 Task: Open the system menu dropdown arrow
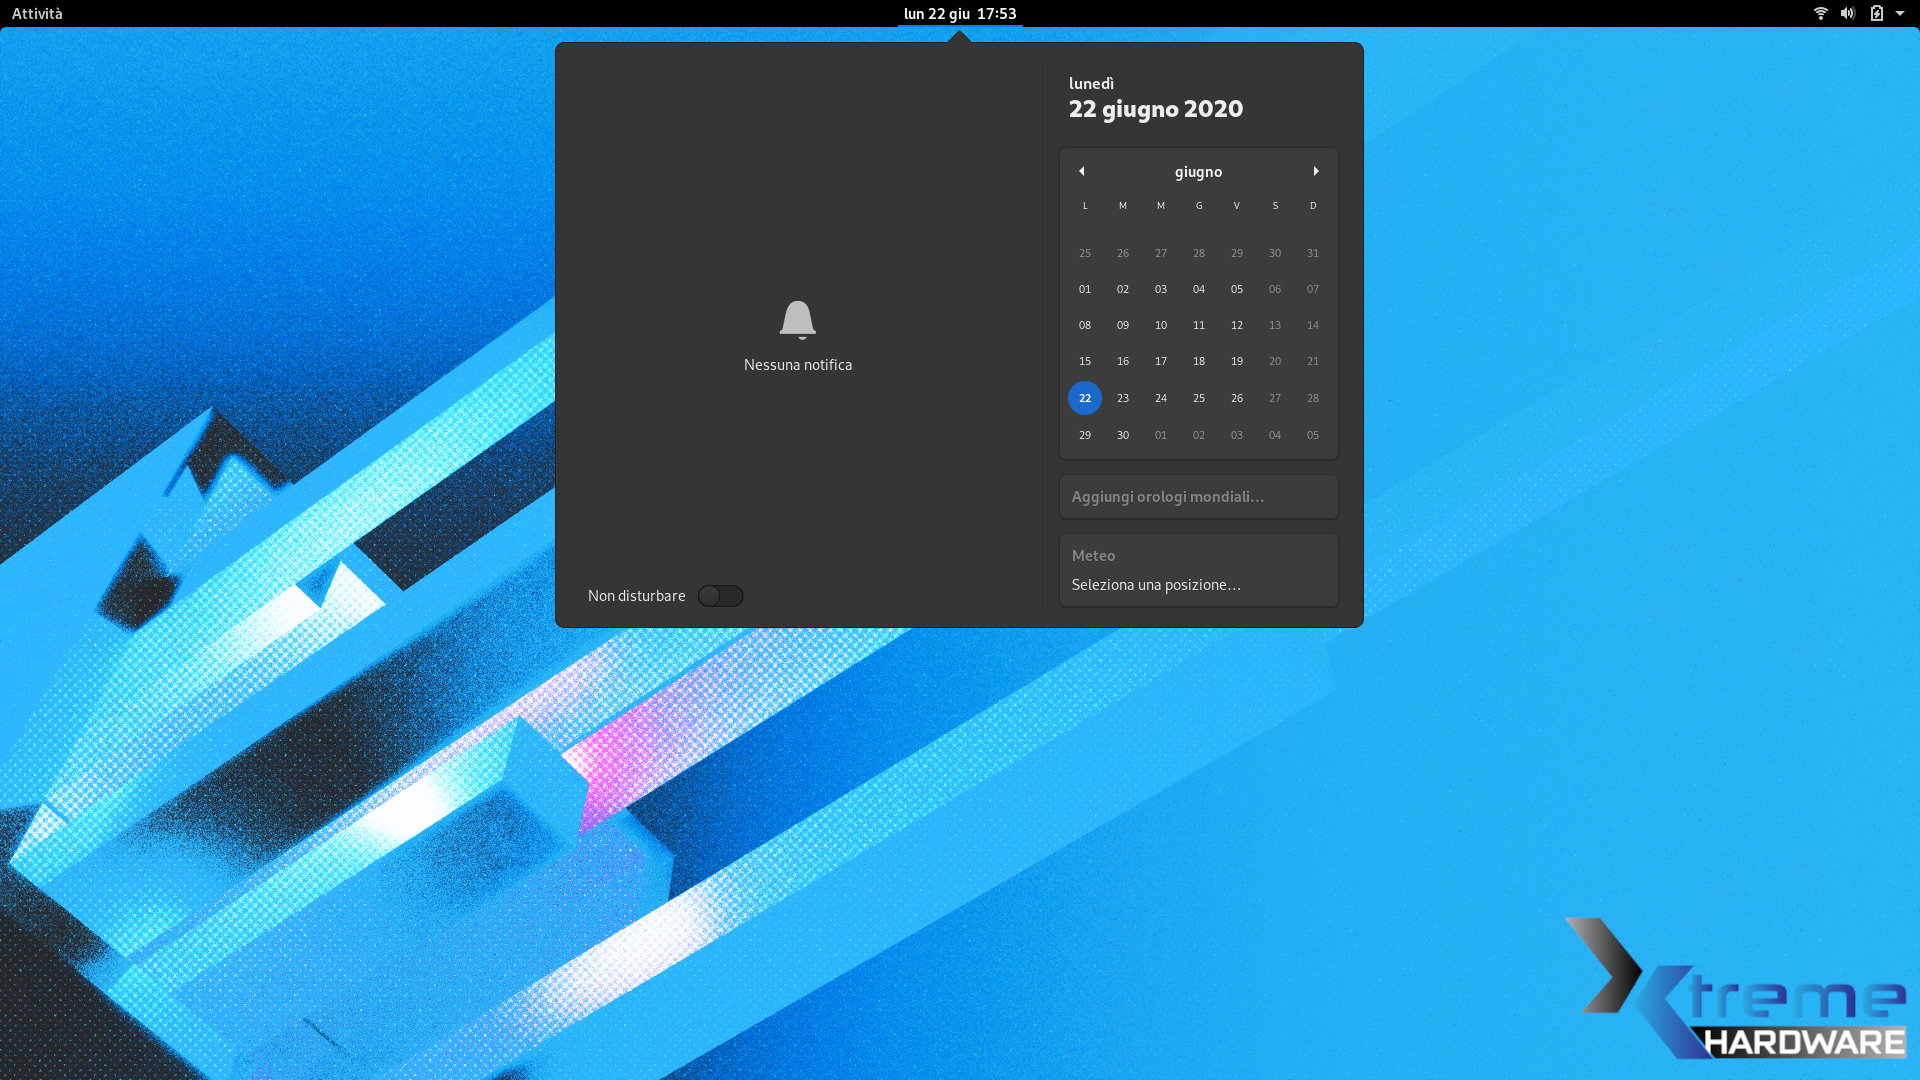[1900, 13]
